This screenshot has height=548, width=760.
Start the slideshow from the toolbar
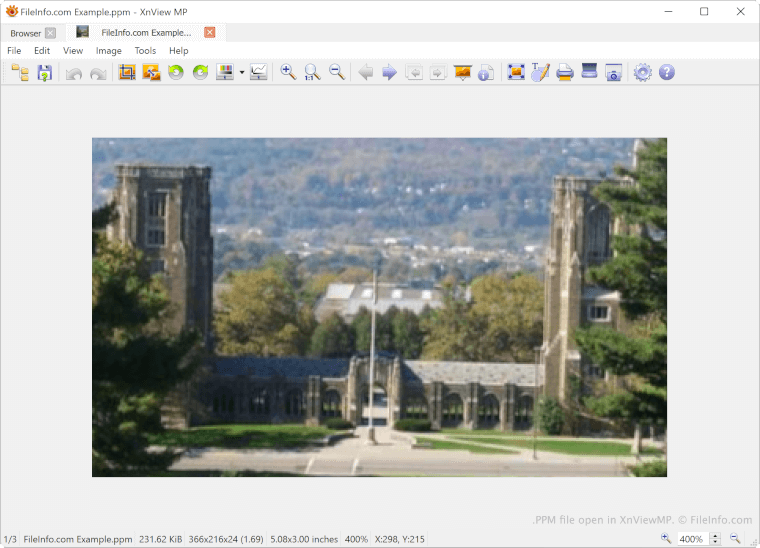pos(462,72)
